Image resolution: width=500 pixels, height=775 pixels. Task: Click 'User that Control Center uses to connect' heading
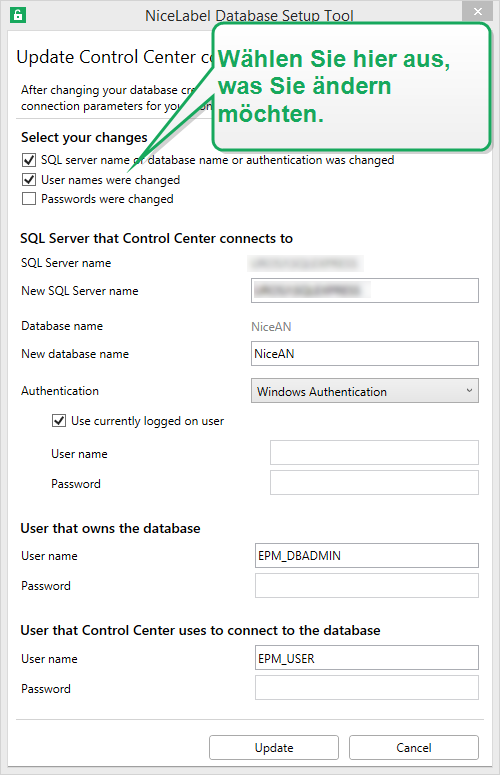[x=201, y=630]
